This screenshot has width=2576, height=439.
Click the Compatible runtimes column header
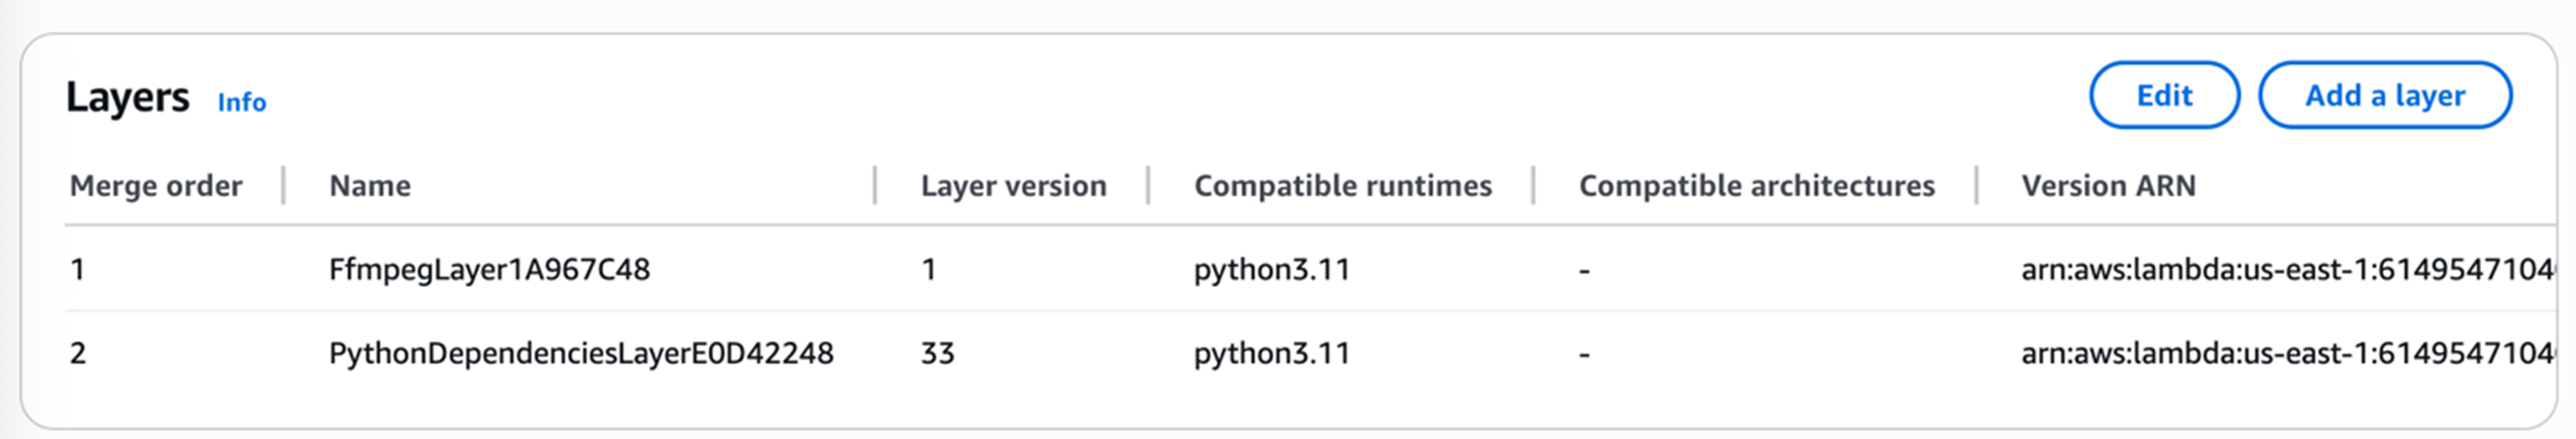pos(1342,186)
